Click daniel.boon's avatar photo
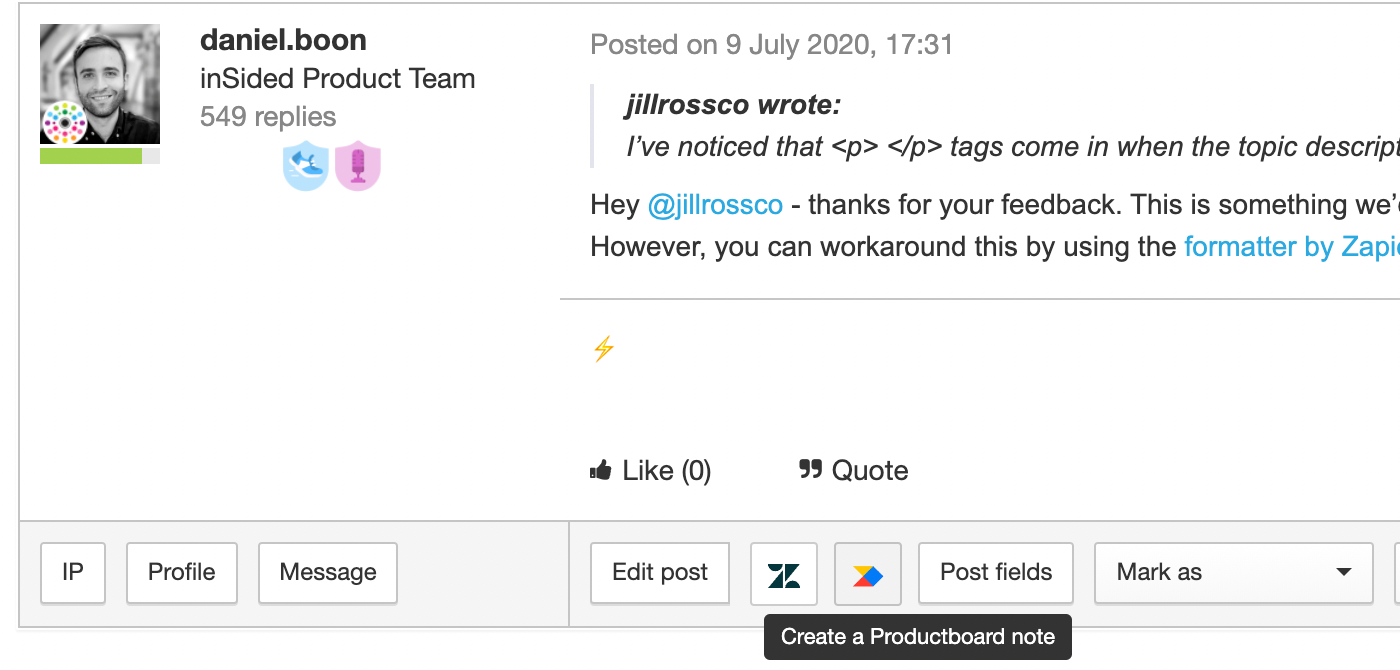The height and width of the screenshot is (670, 1400). coord(100,84)
